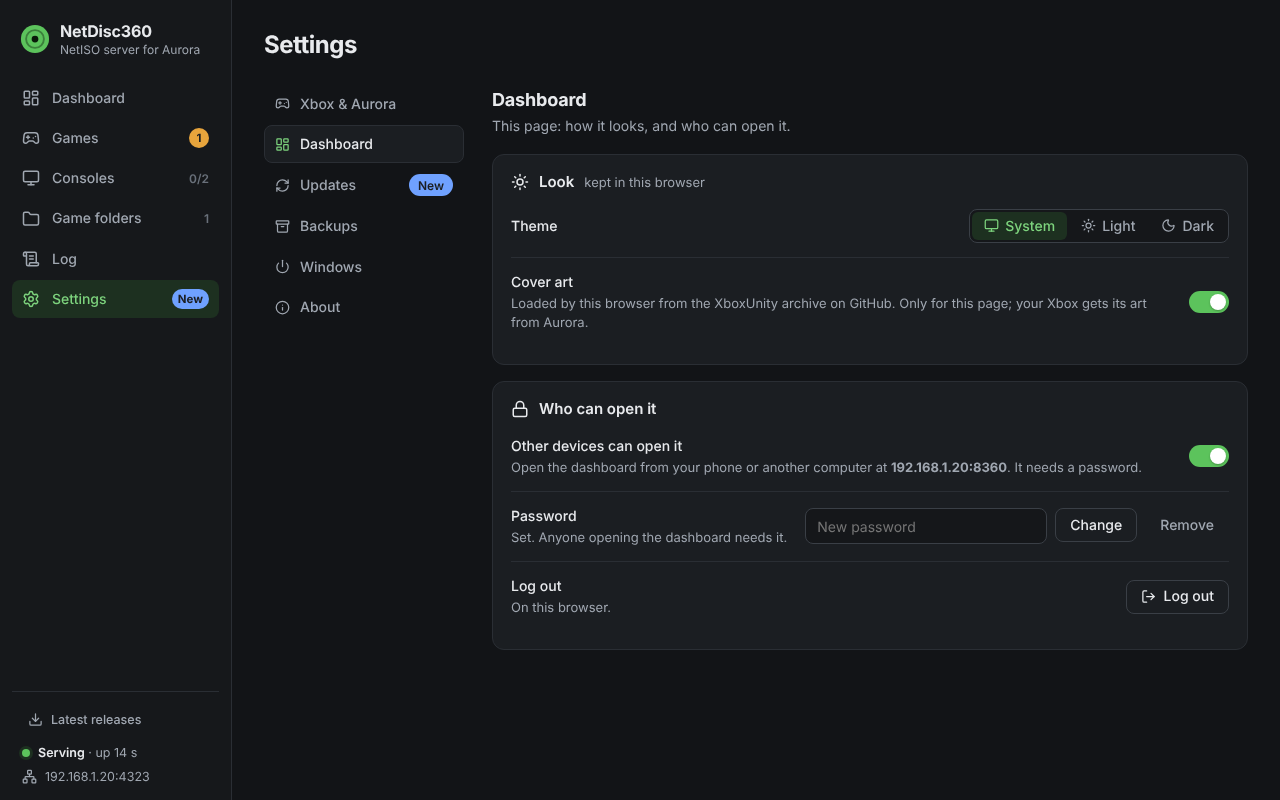Viewport: 1280px width, 800px height.
Task: Click the Dashboard grid icon in left sidebar
Action: (31, 98)
